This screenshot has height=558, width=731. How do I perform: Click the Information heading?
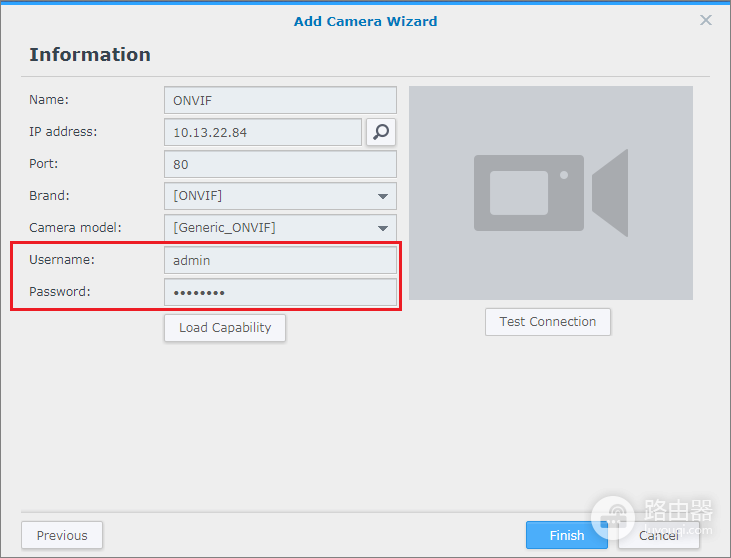tap(90, 55)
